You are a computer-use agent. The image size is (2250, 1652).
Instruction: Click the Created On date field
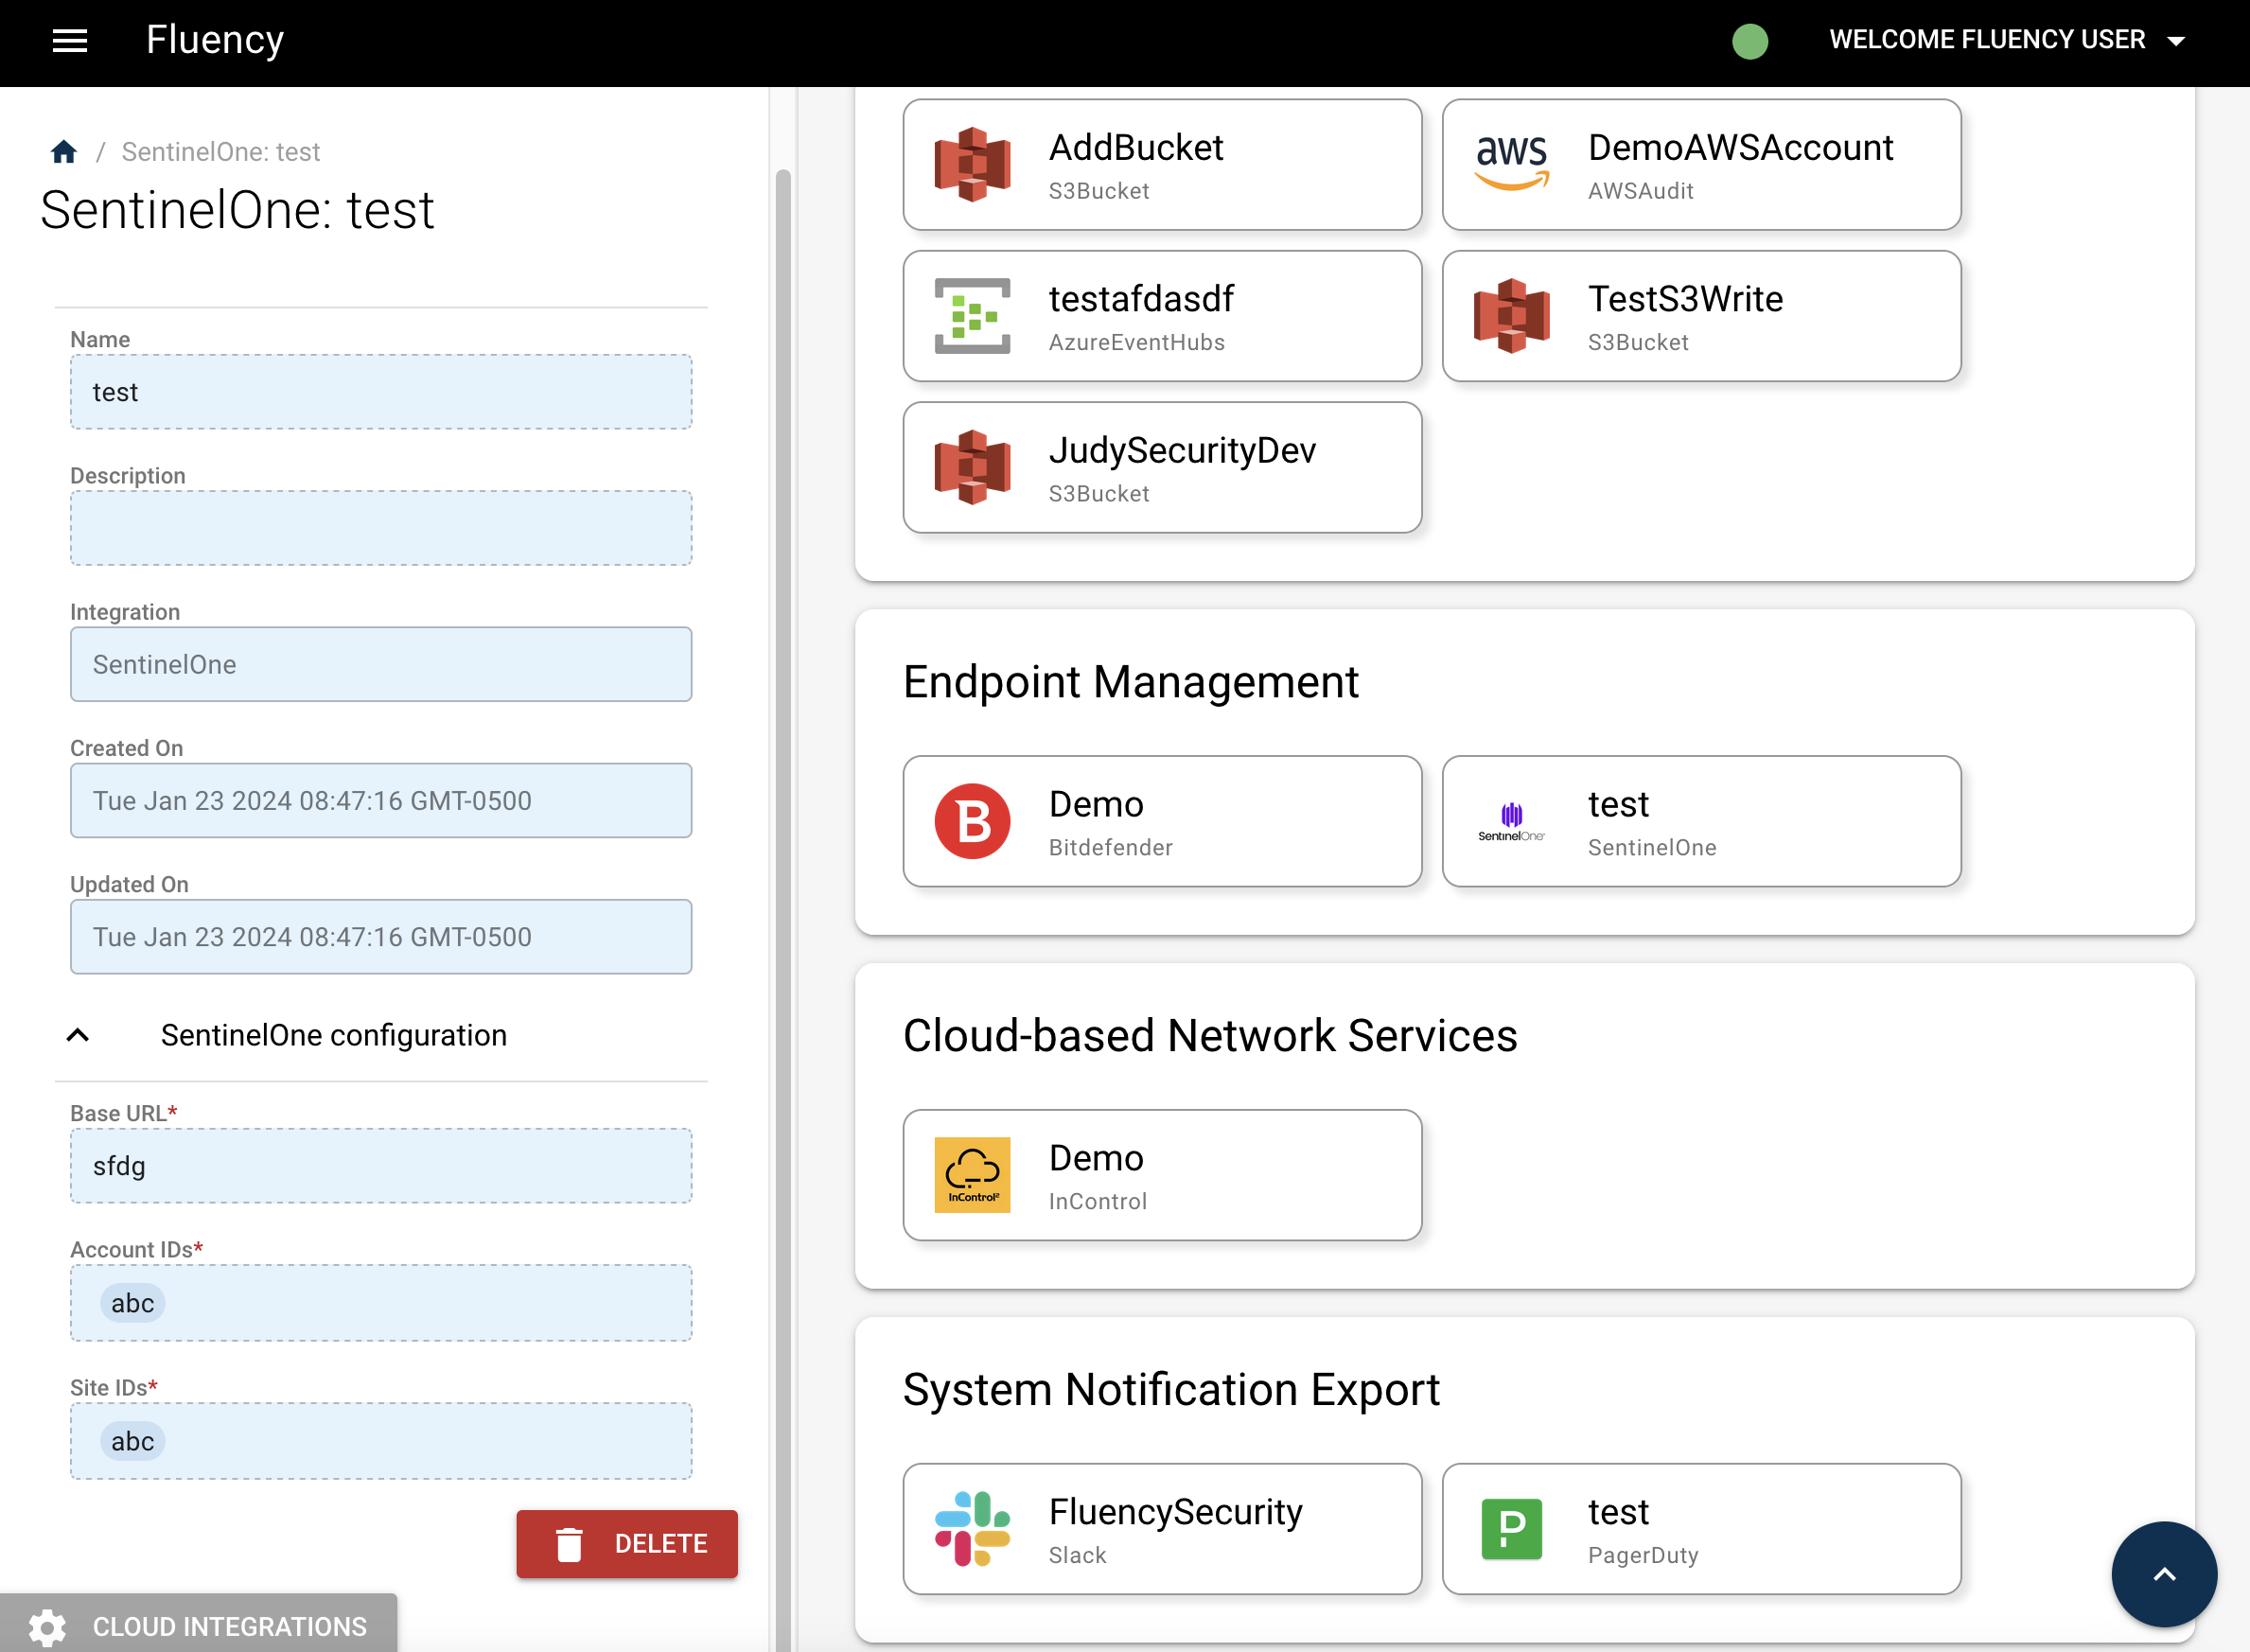381,800
